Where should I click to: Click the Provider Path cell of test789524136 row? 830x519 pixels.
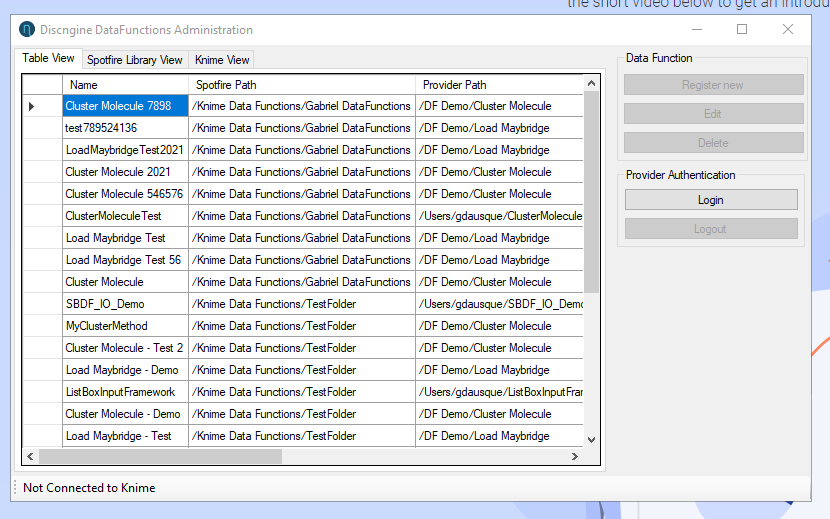(x=500, y=128)
